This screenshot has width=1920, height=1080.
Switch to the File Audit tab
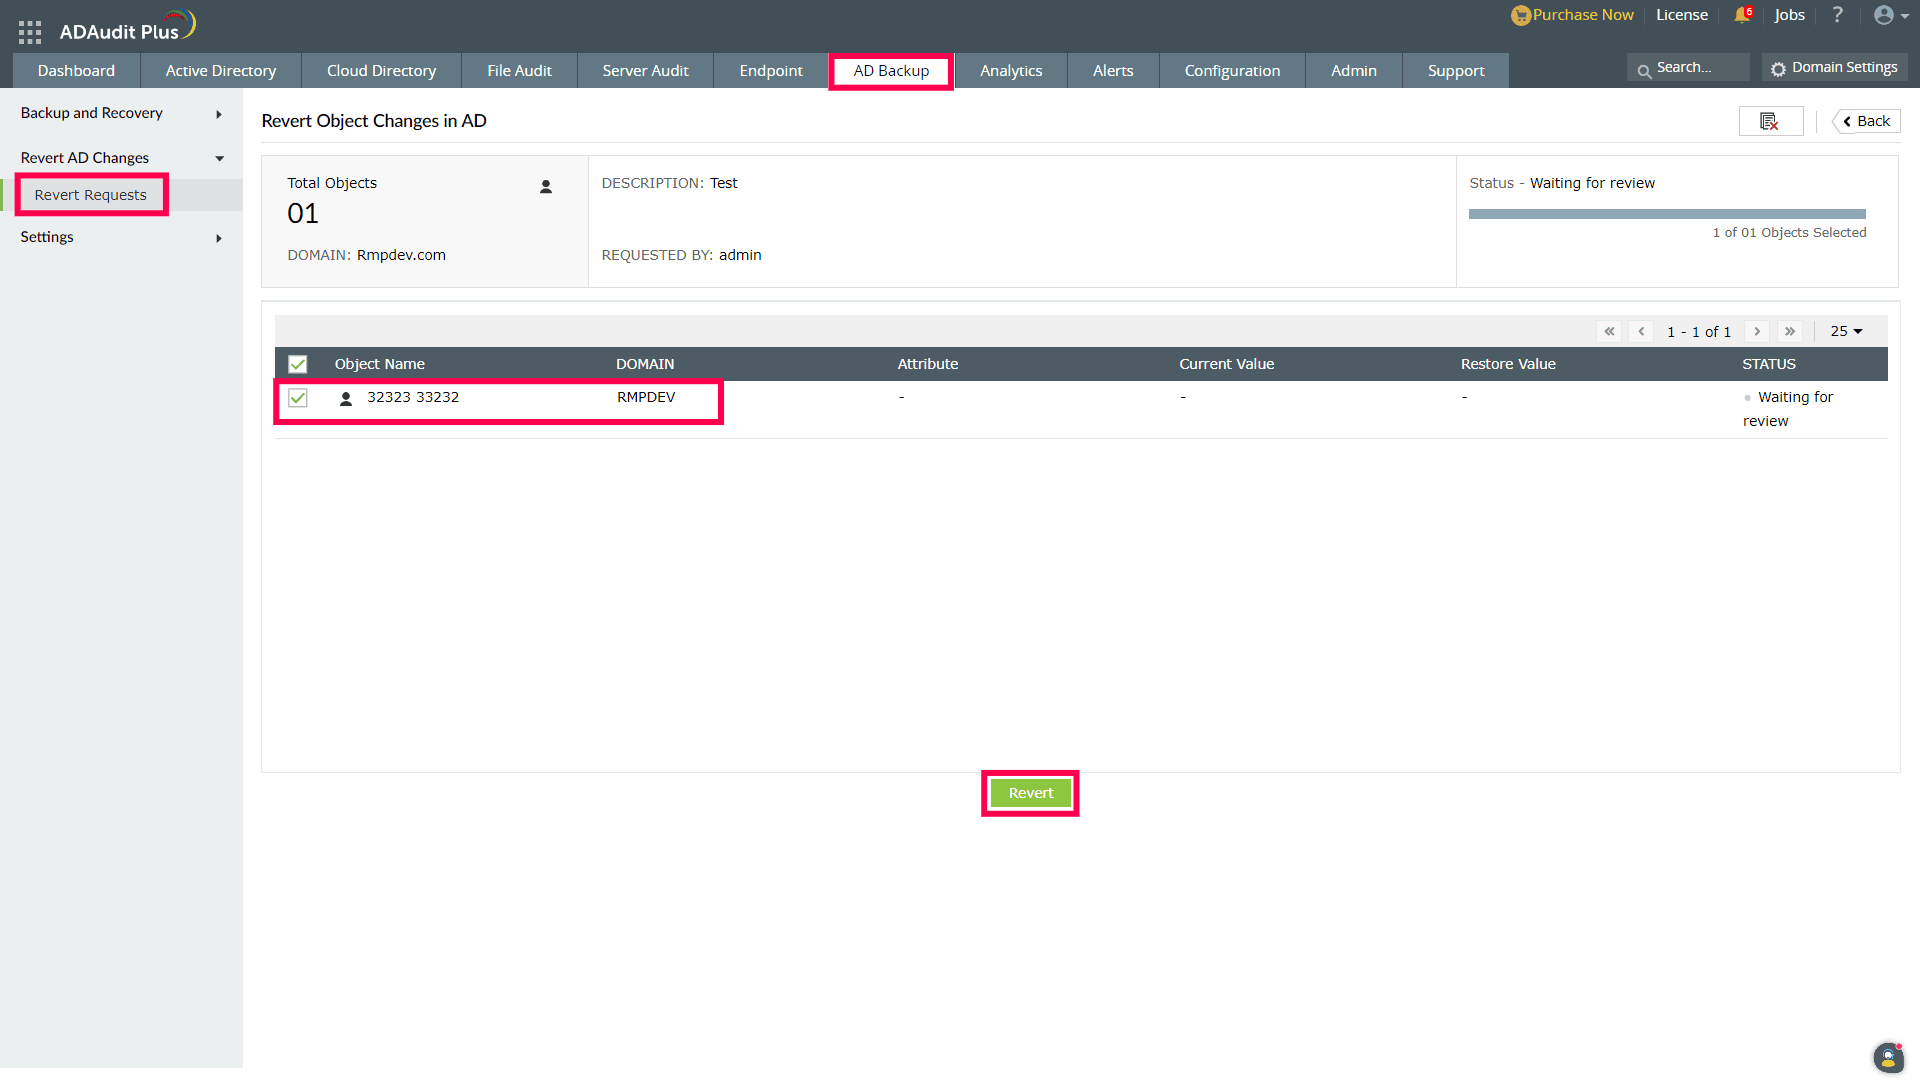pos(519,71)
